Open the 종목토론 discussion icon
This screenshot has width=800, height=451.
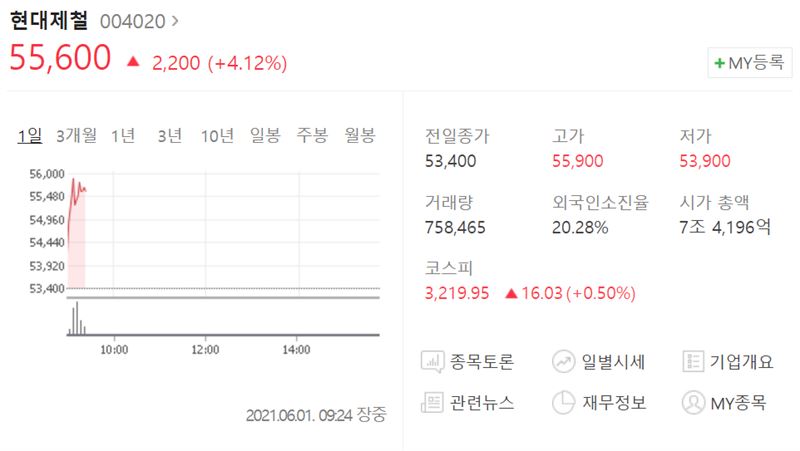(x=432, y=362)
